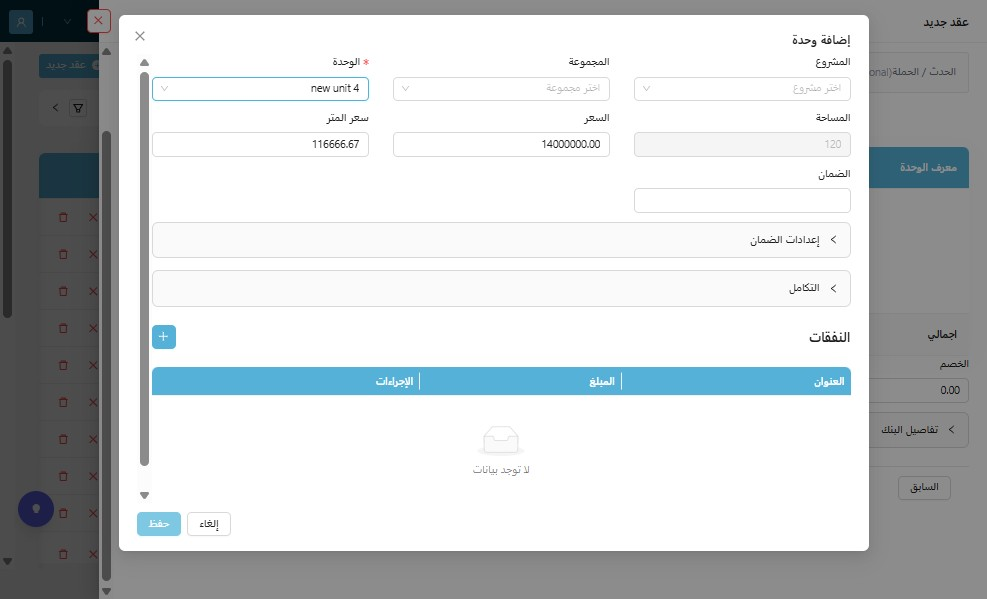This screenshot has width=987, height=599.
Task: Open the المجموعة group dropdown
Action: (x=501, y=89)
